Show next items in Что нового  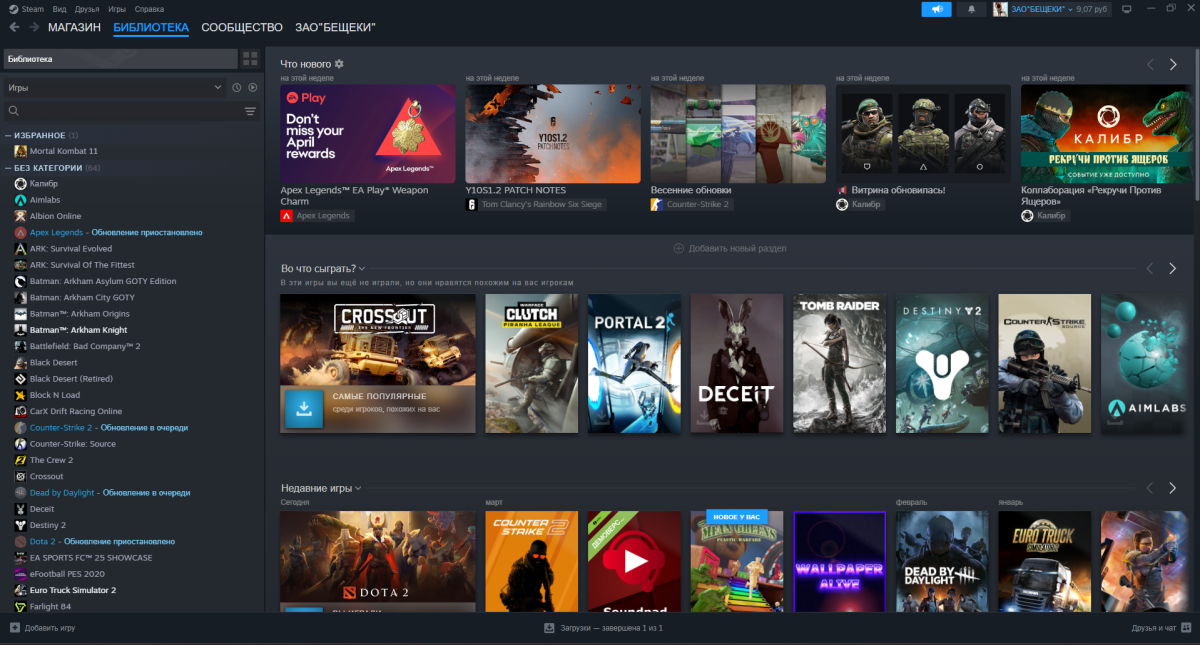1173,64
